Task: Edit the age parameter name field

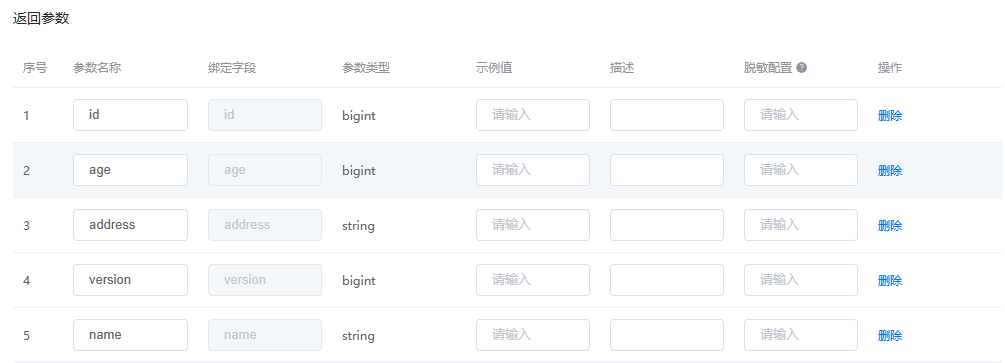Action: pyautogui.click(x=130, y=170)
